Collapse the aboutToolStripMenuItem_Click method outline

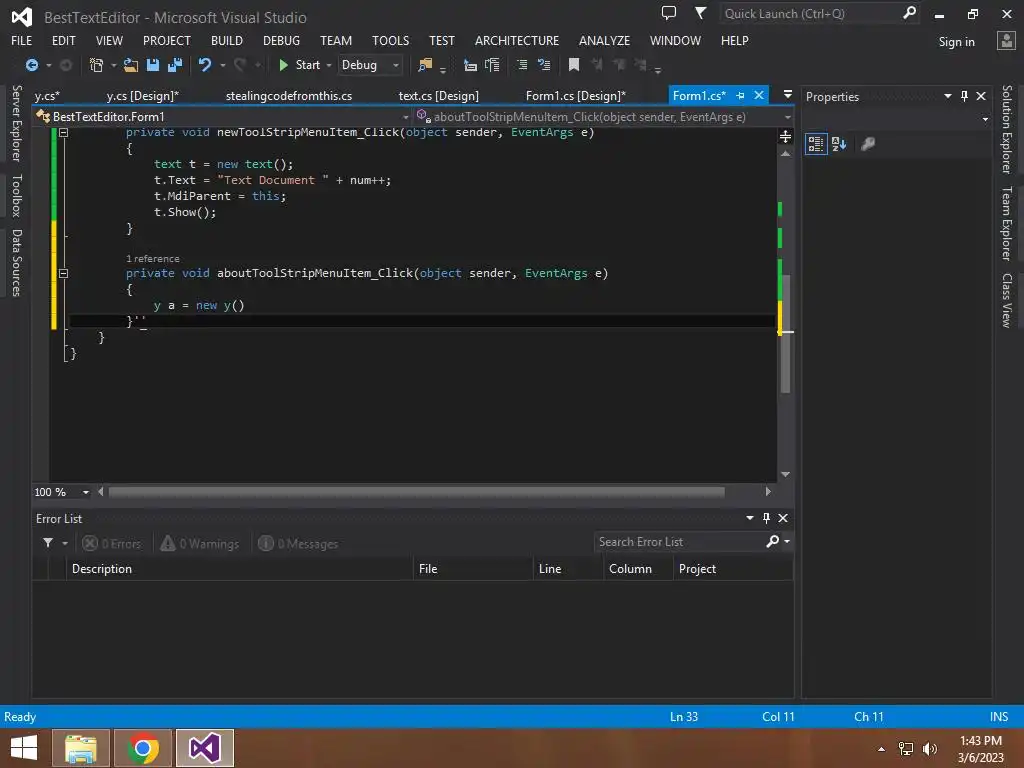tap(63, 274)
